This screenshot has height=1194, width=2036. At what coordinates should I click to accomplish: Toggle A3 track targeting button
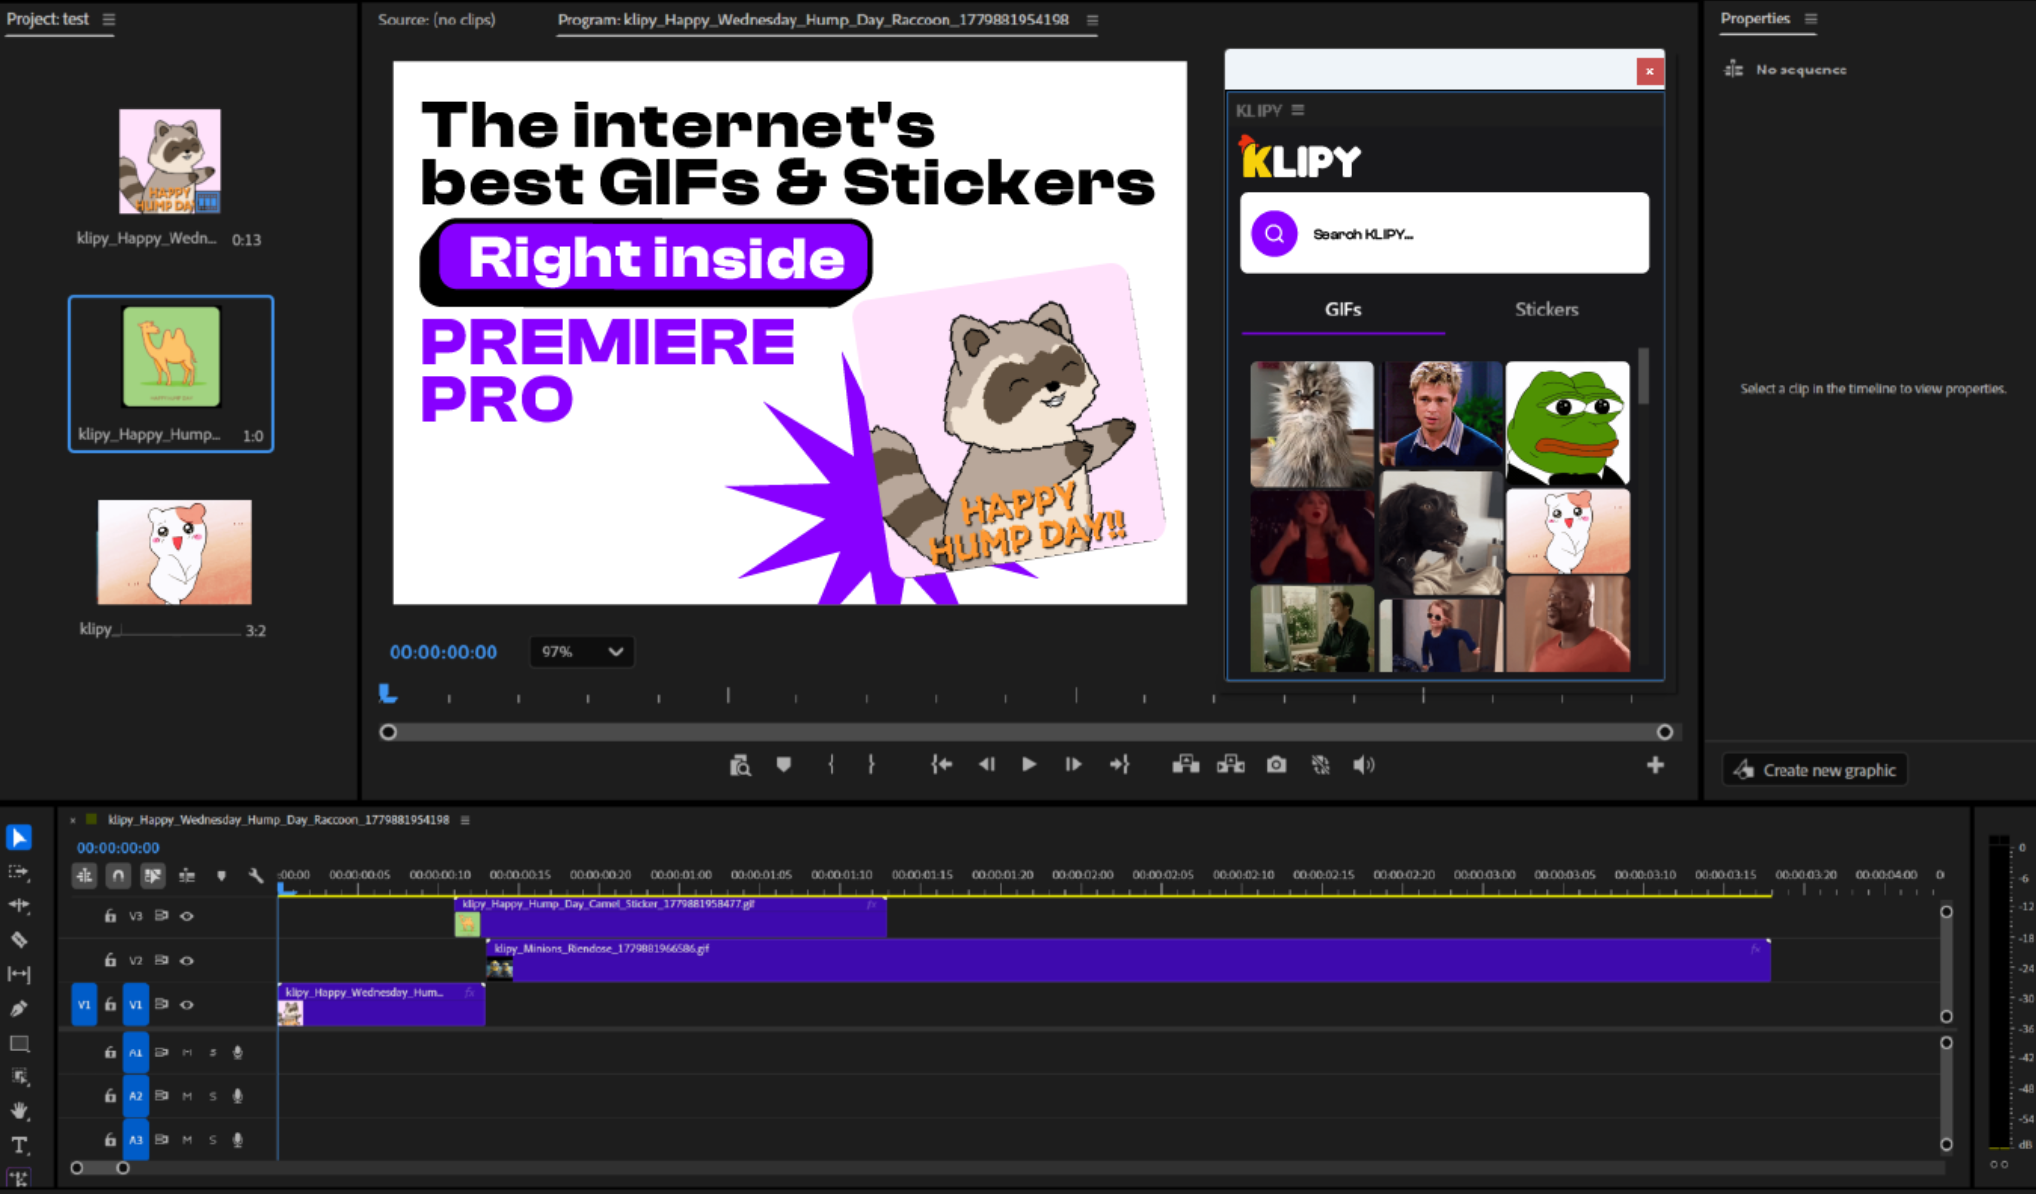[x=136, y=1139]
